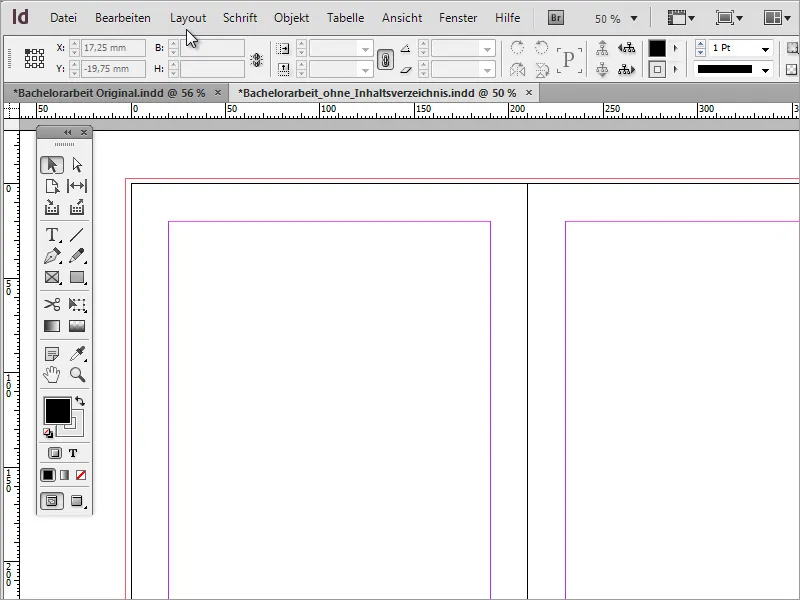Select the Content Placer tool
The width and height of the screenshot is (800, 600).
[x=77, y=207]
